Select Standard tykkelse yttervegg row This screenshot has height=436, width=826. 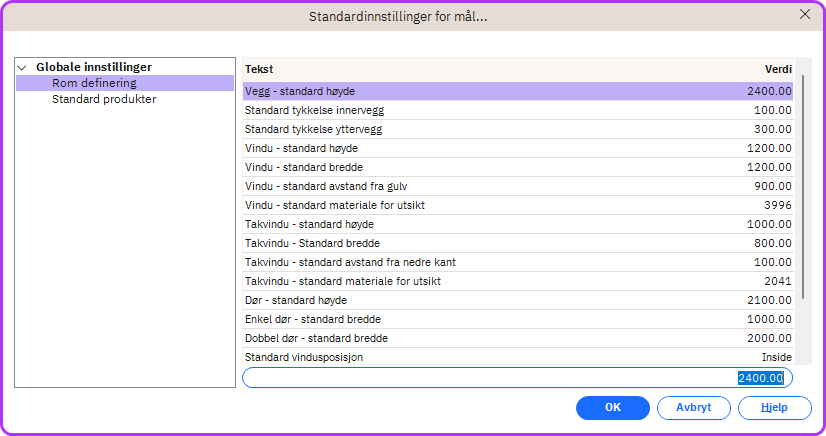(518, 129)
